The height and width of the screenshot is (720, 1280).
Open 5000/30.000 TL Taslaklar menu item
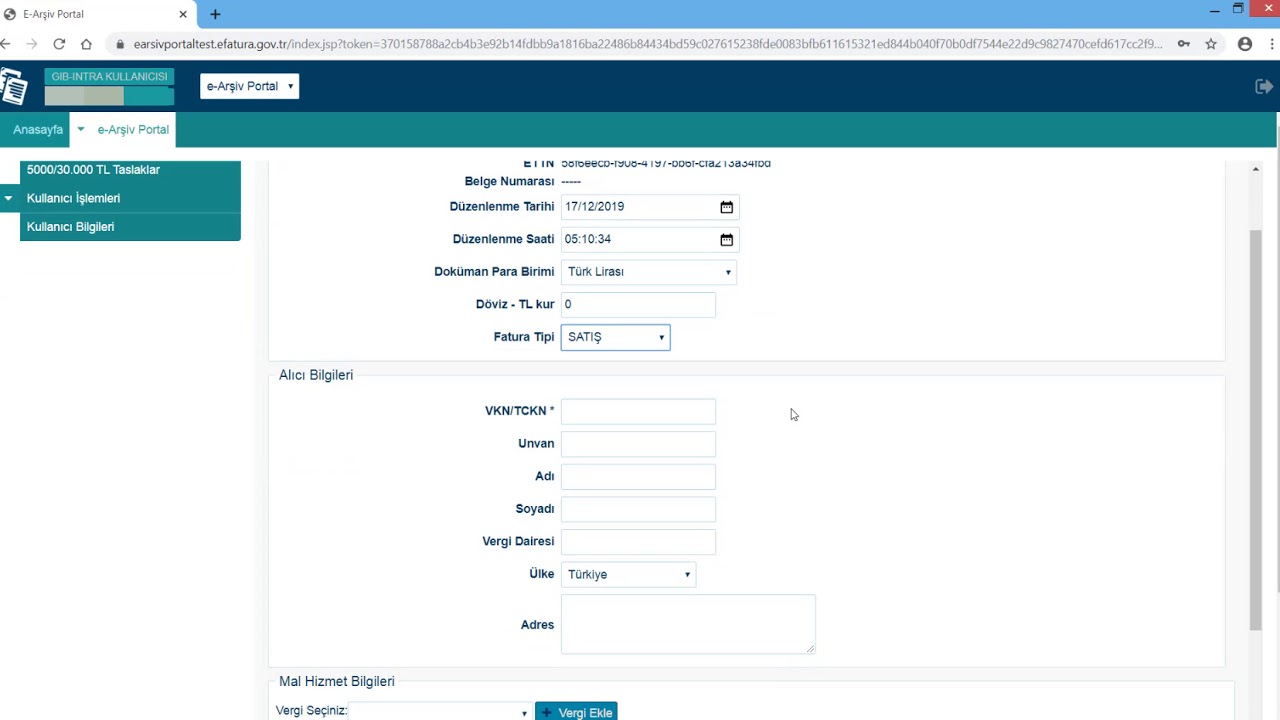130,170
